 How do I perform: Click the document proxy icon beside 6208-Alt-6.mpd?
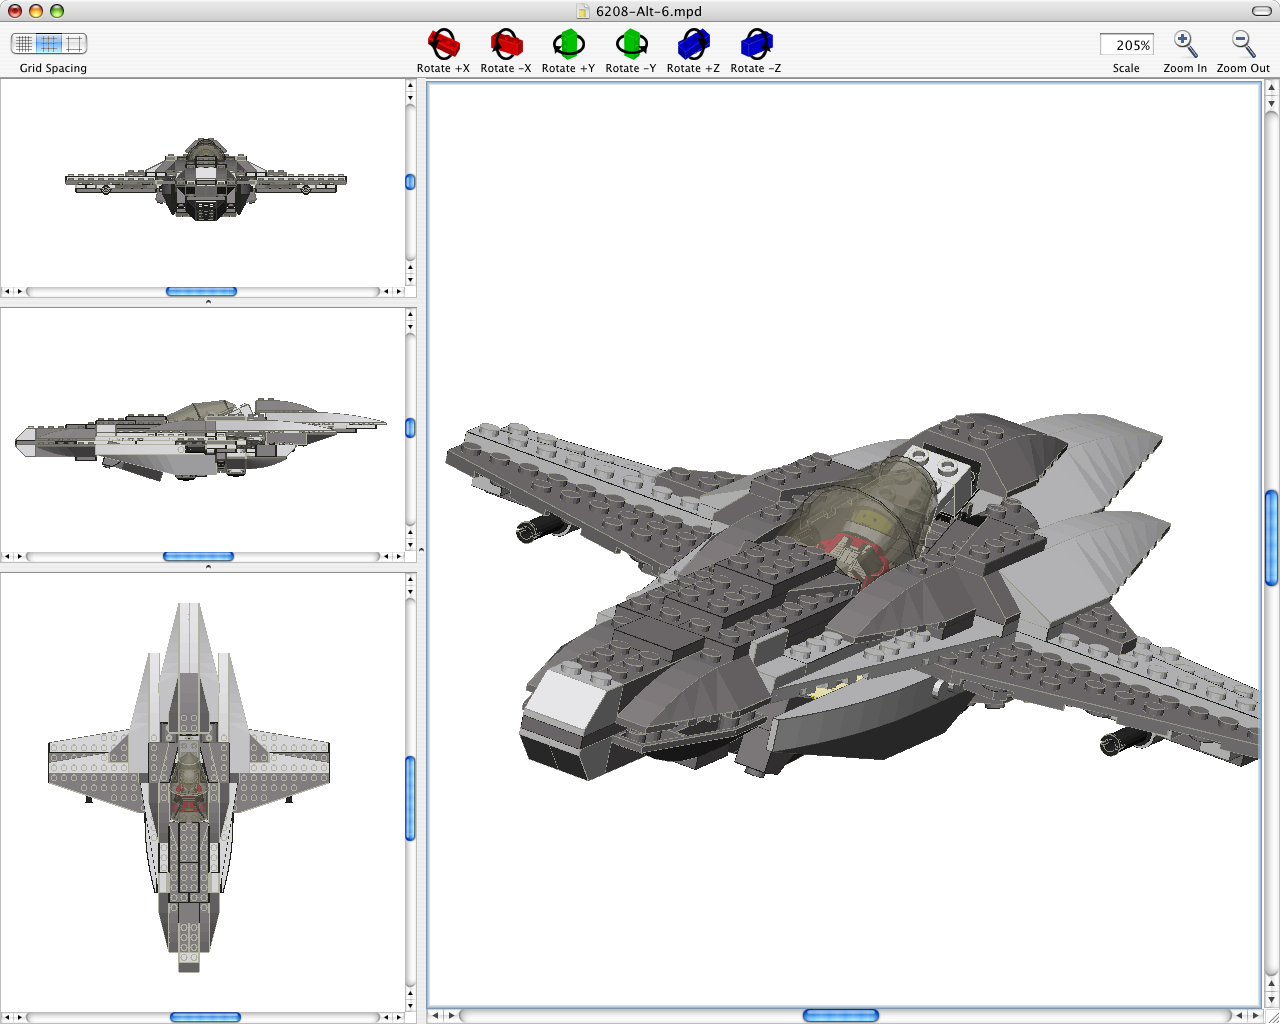pos(583,12)
